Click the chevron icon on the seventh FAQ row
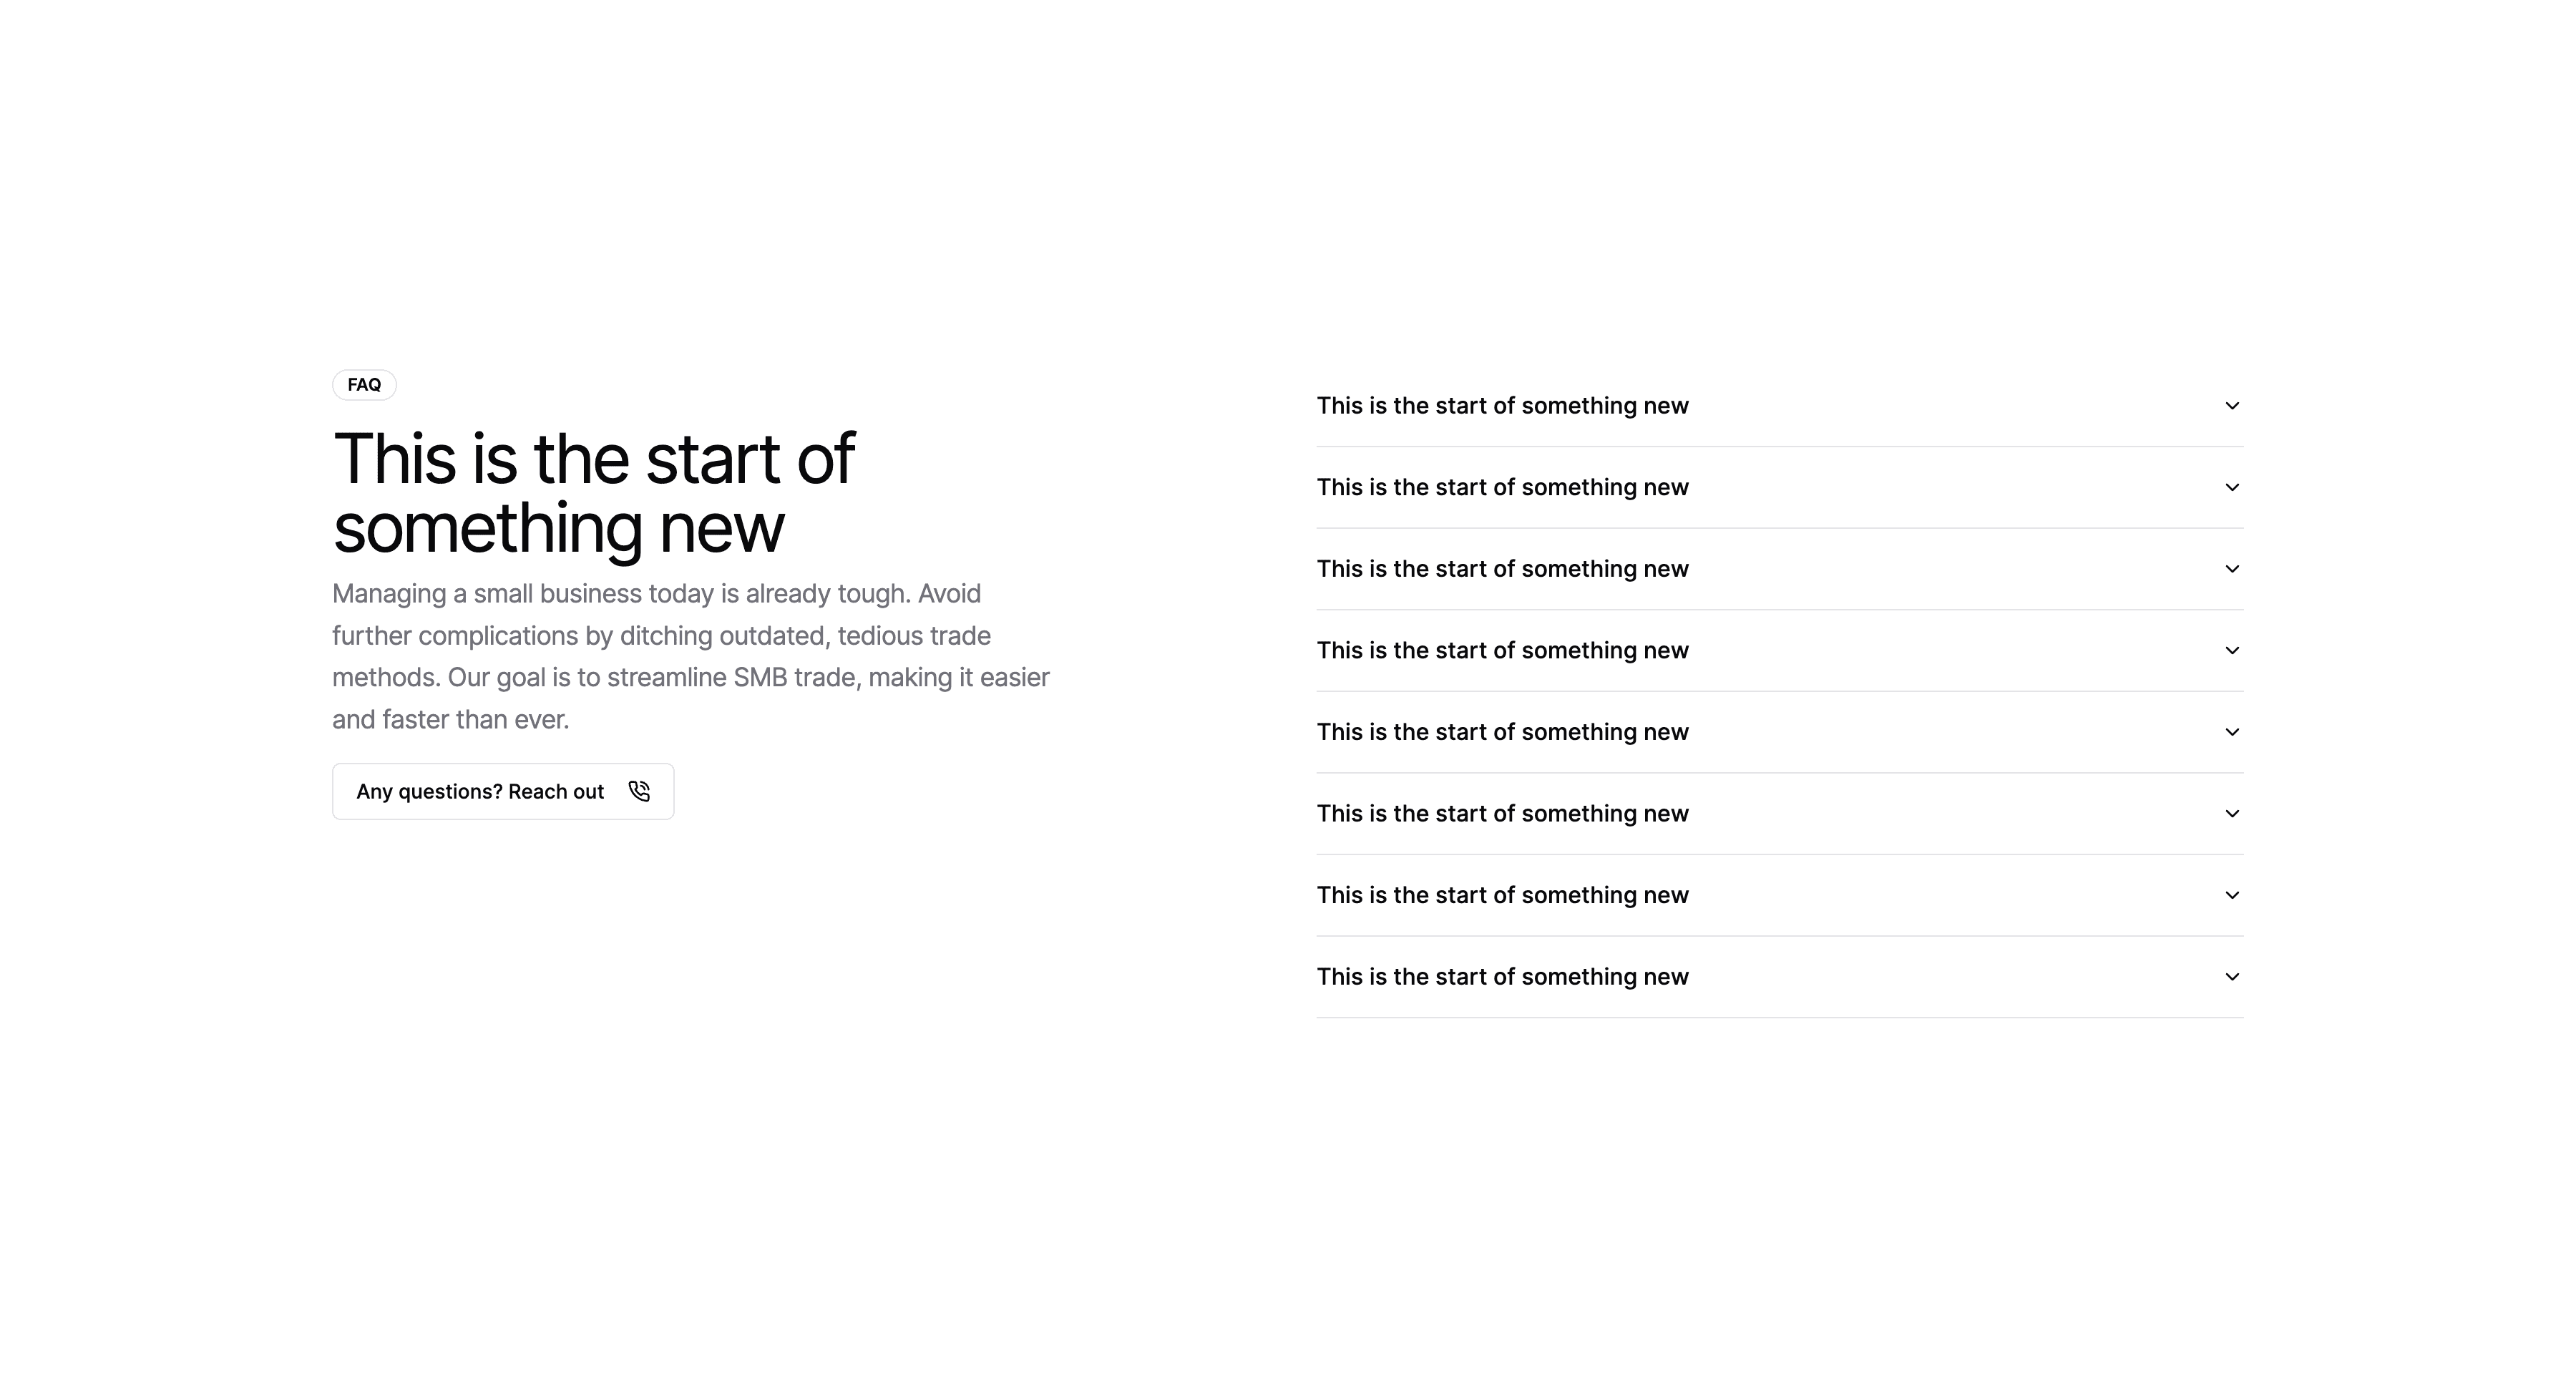Viewport: 2576px width, 1384px height. coord(2231,895)
